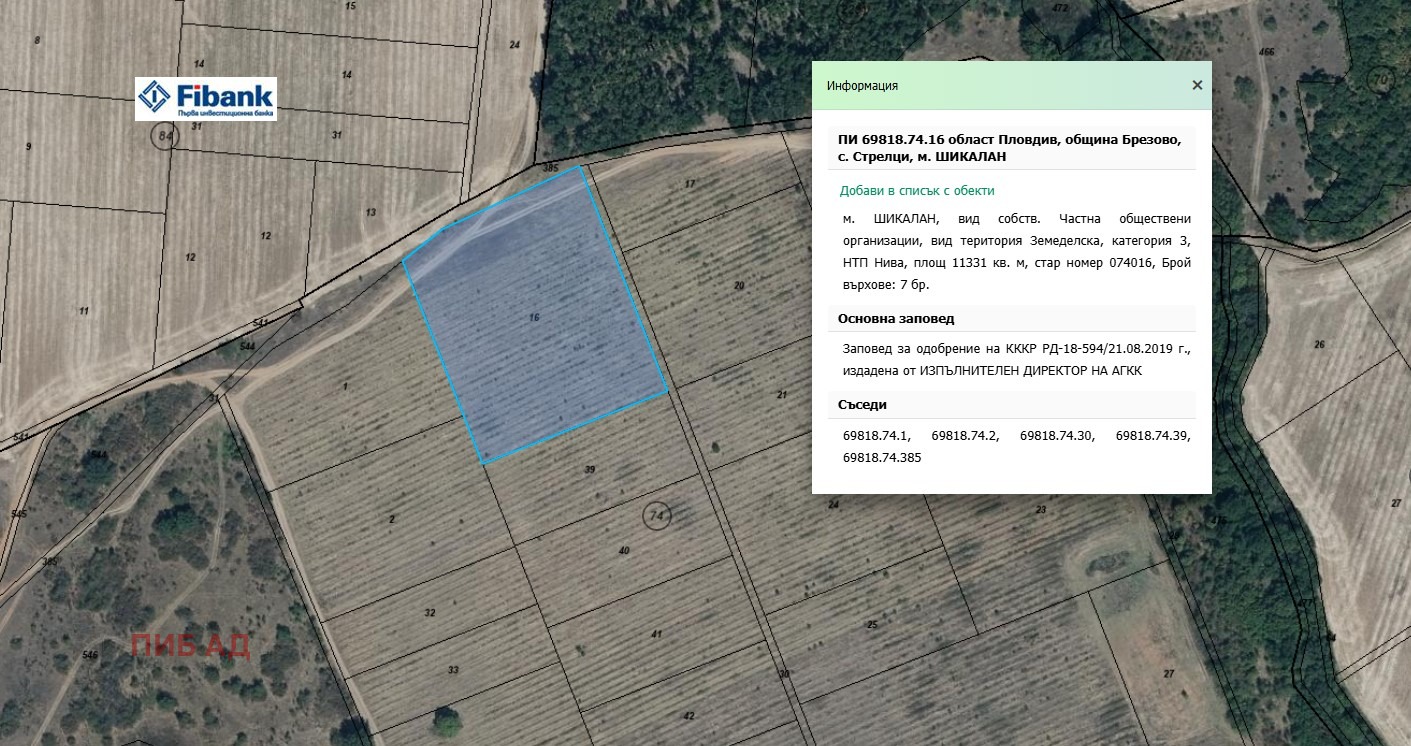Click the Информация popup header bar
1411x746 pixels.
1011,85
